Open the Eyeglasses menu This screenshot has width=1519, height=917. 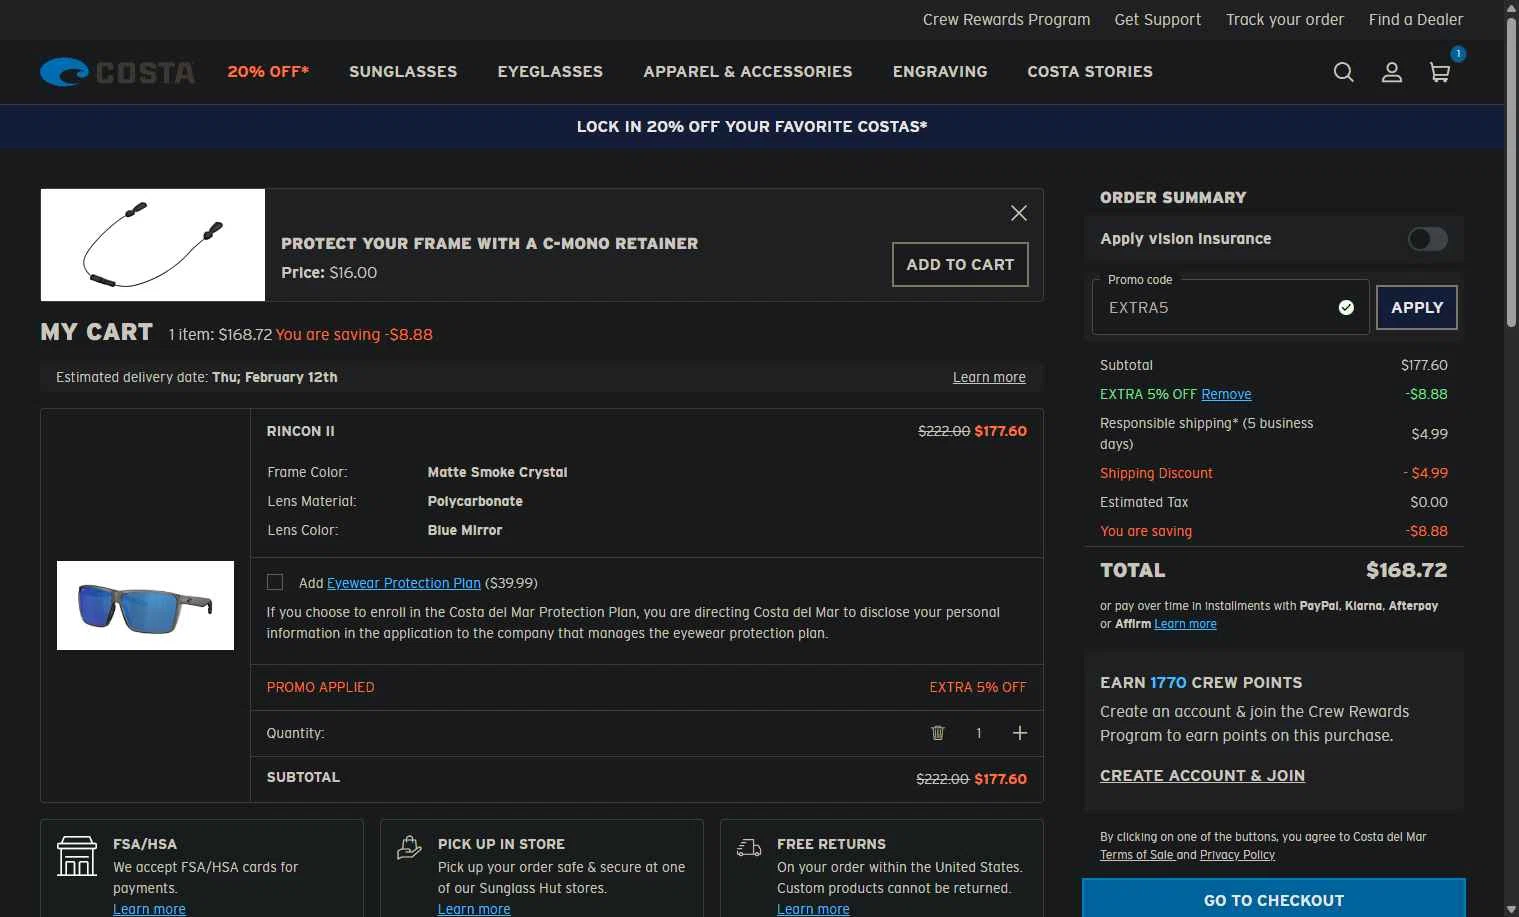[550, 72]
